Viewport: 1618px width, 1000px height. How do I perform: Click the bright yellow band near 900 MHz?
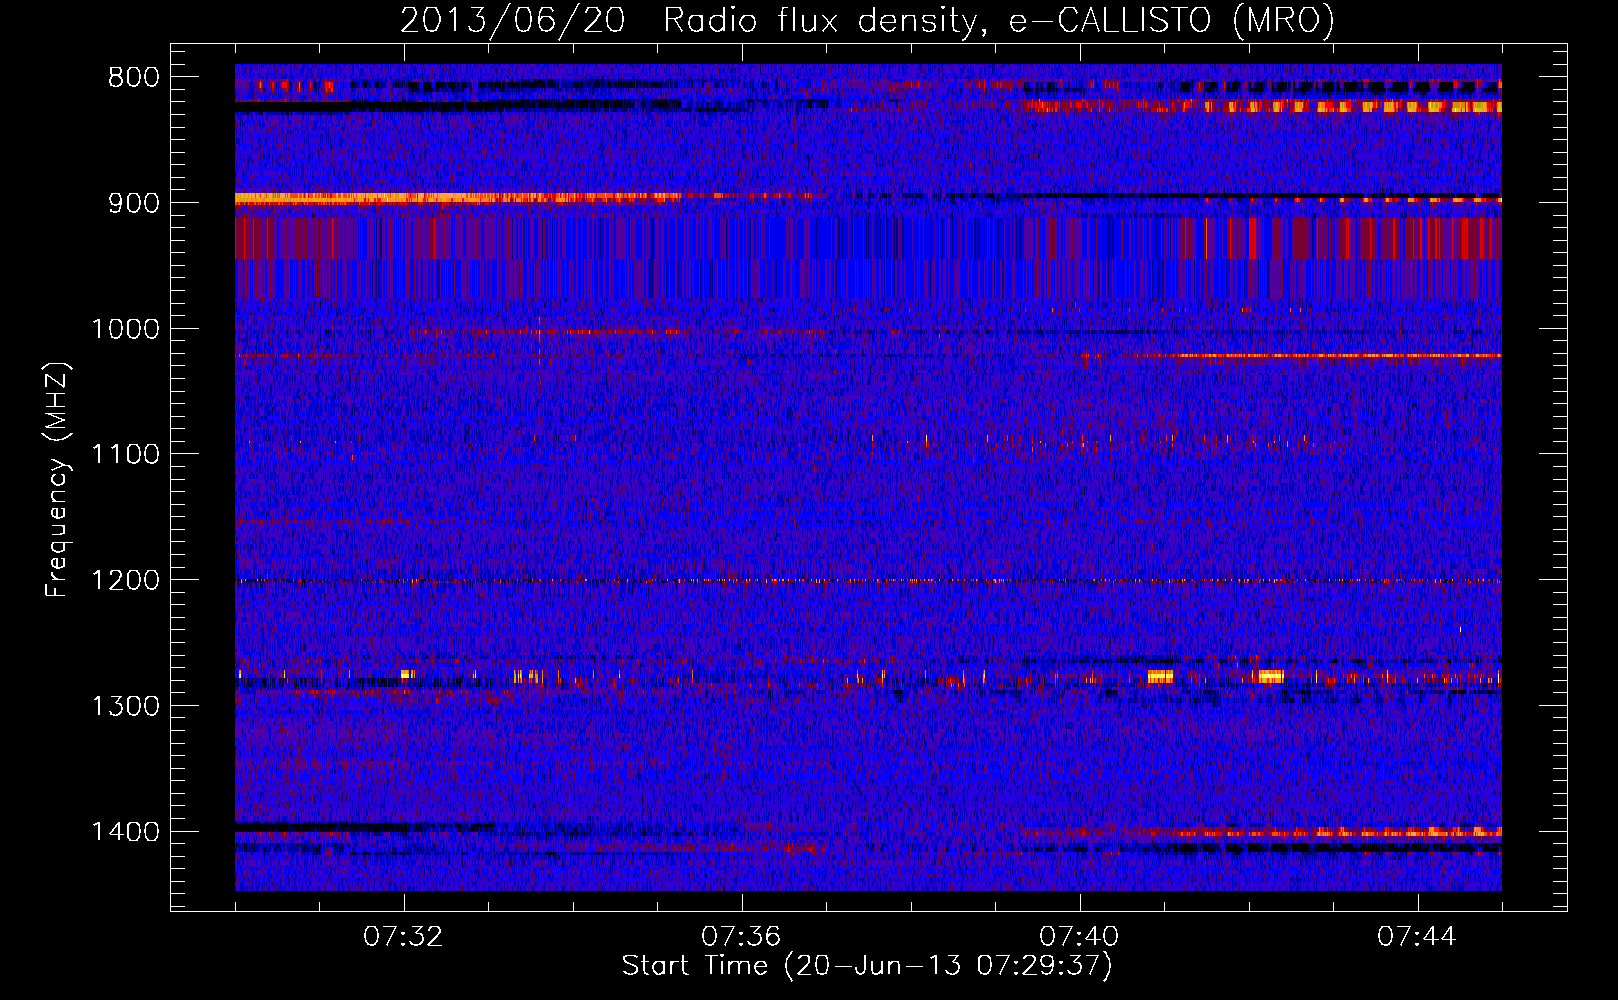[x=457, y=198]
